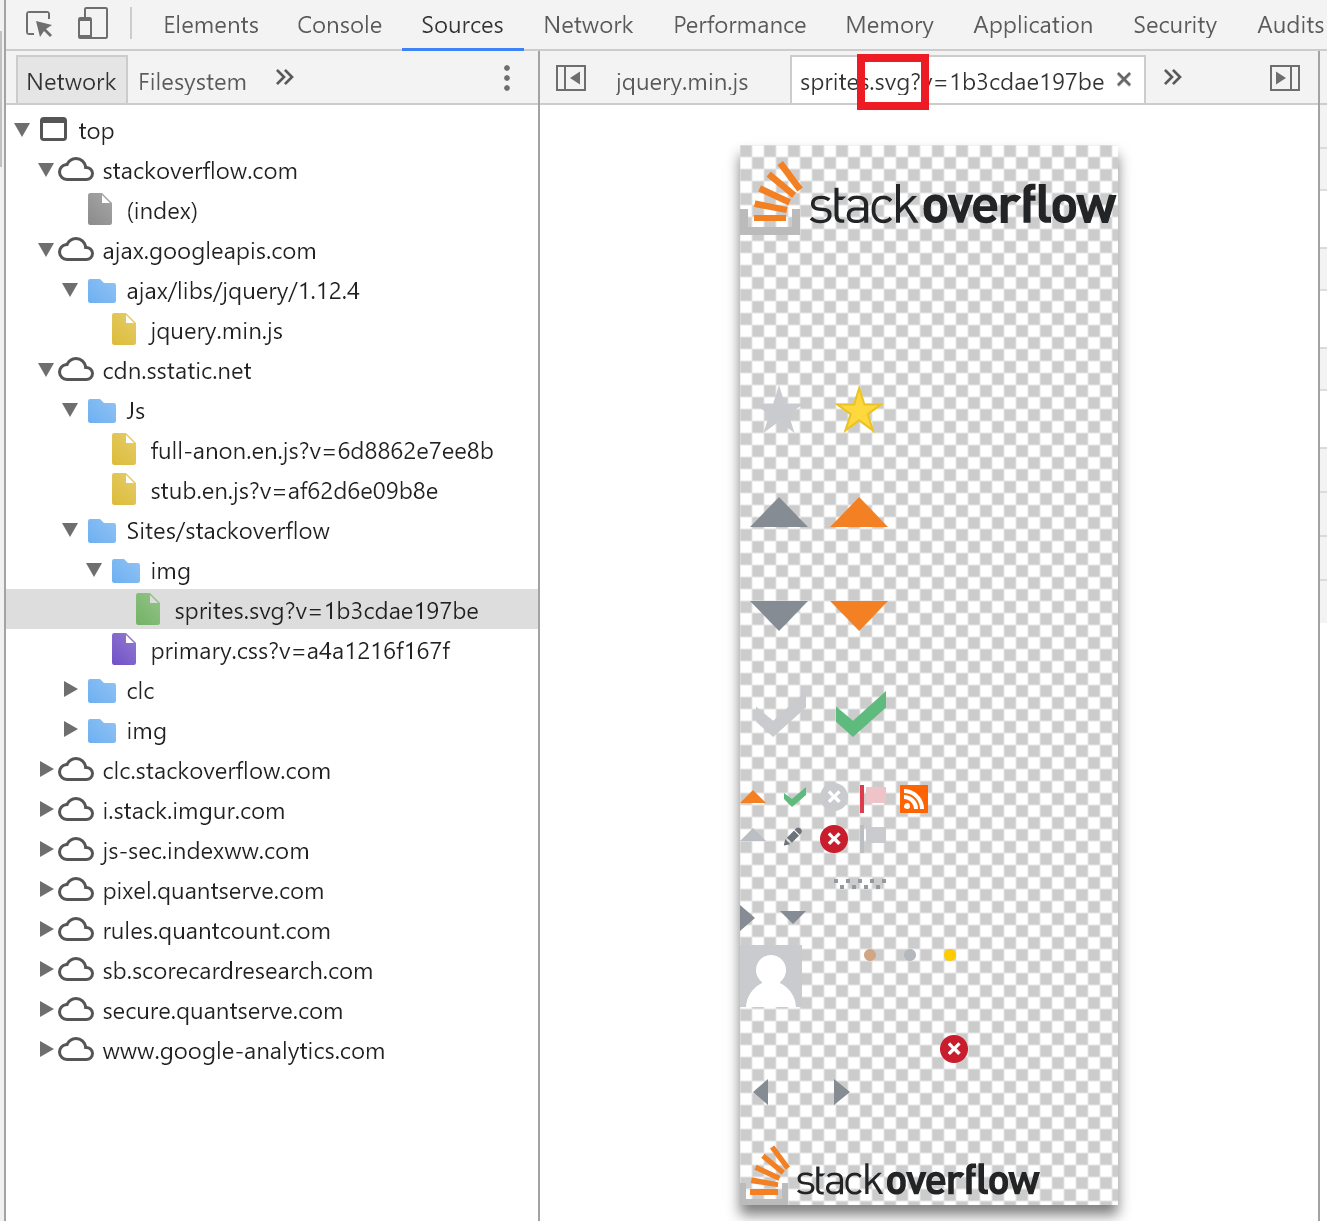Hide the navigator sidebar pane
The image size is (1327, 1221).
click(571, 78)
